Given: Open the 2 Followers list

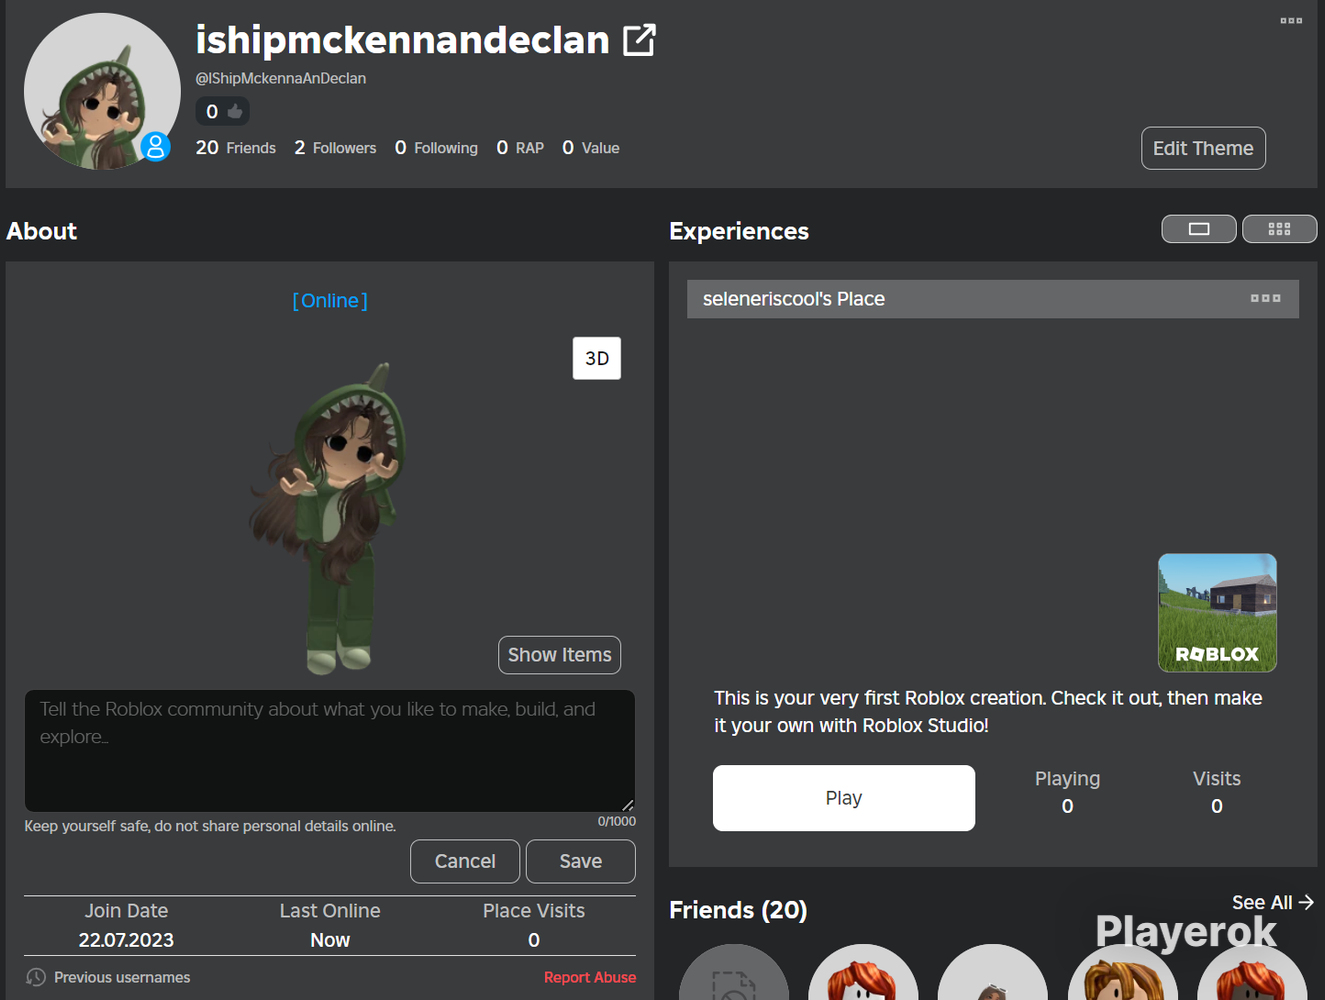Looking at the screenshot, I should [335, 148].
